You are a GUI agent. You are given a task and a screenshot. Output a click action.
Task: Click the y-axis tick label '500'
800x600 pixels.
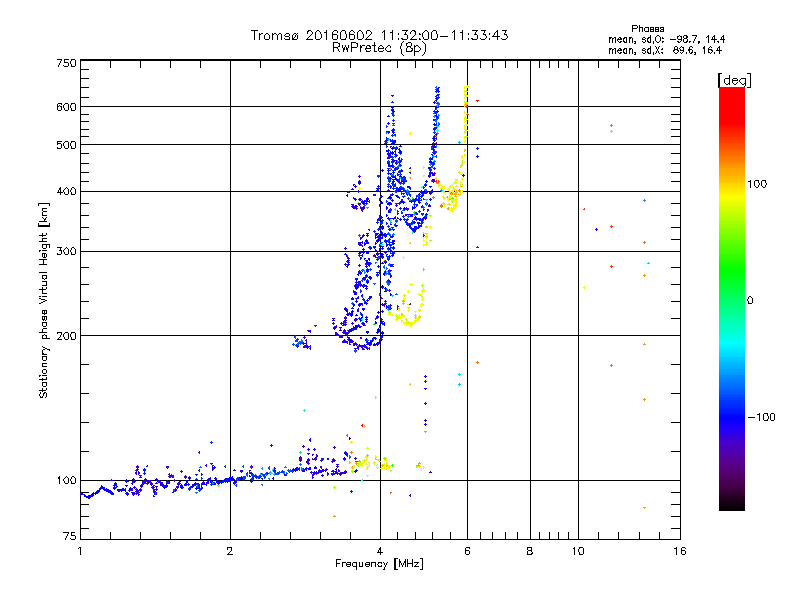[66, 145]
